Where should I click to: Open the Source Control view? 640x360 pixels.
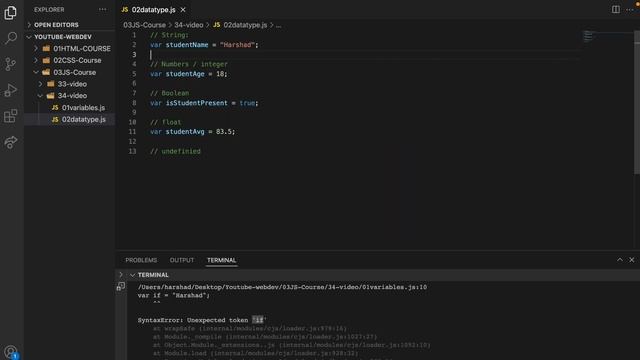11,64
